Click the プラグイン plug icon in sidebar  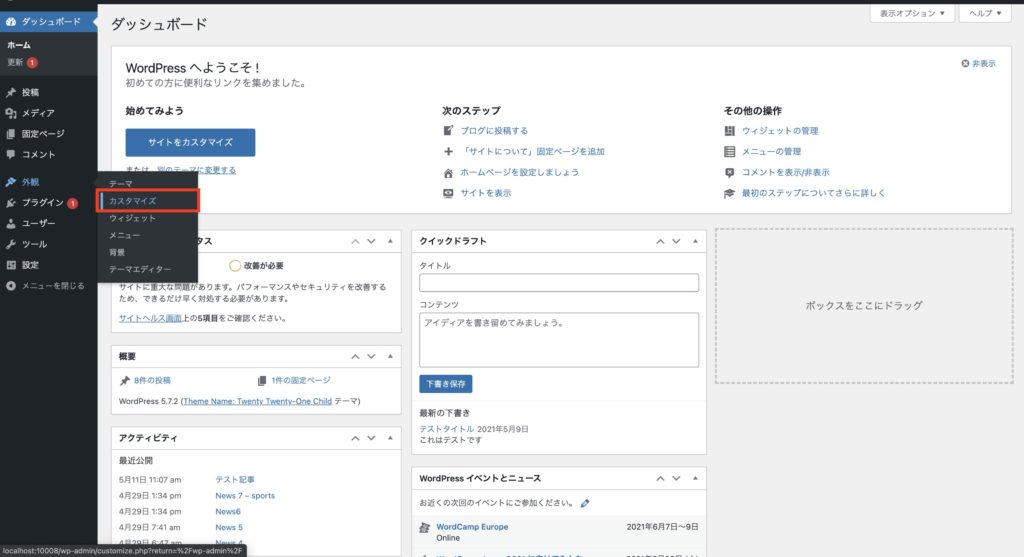coord(11,203)
